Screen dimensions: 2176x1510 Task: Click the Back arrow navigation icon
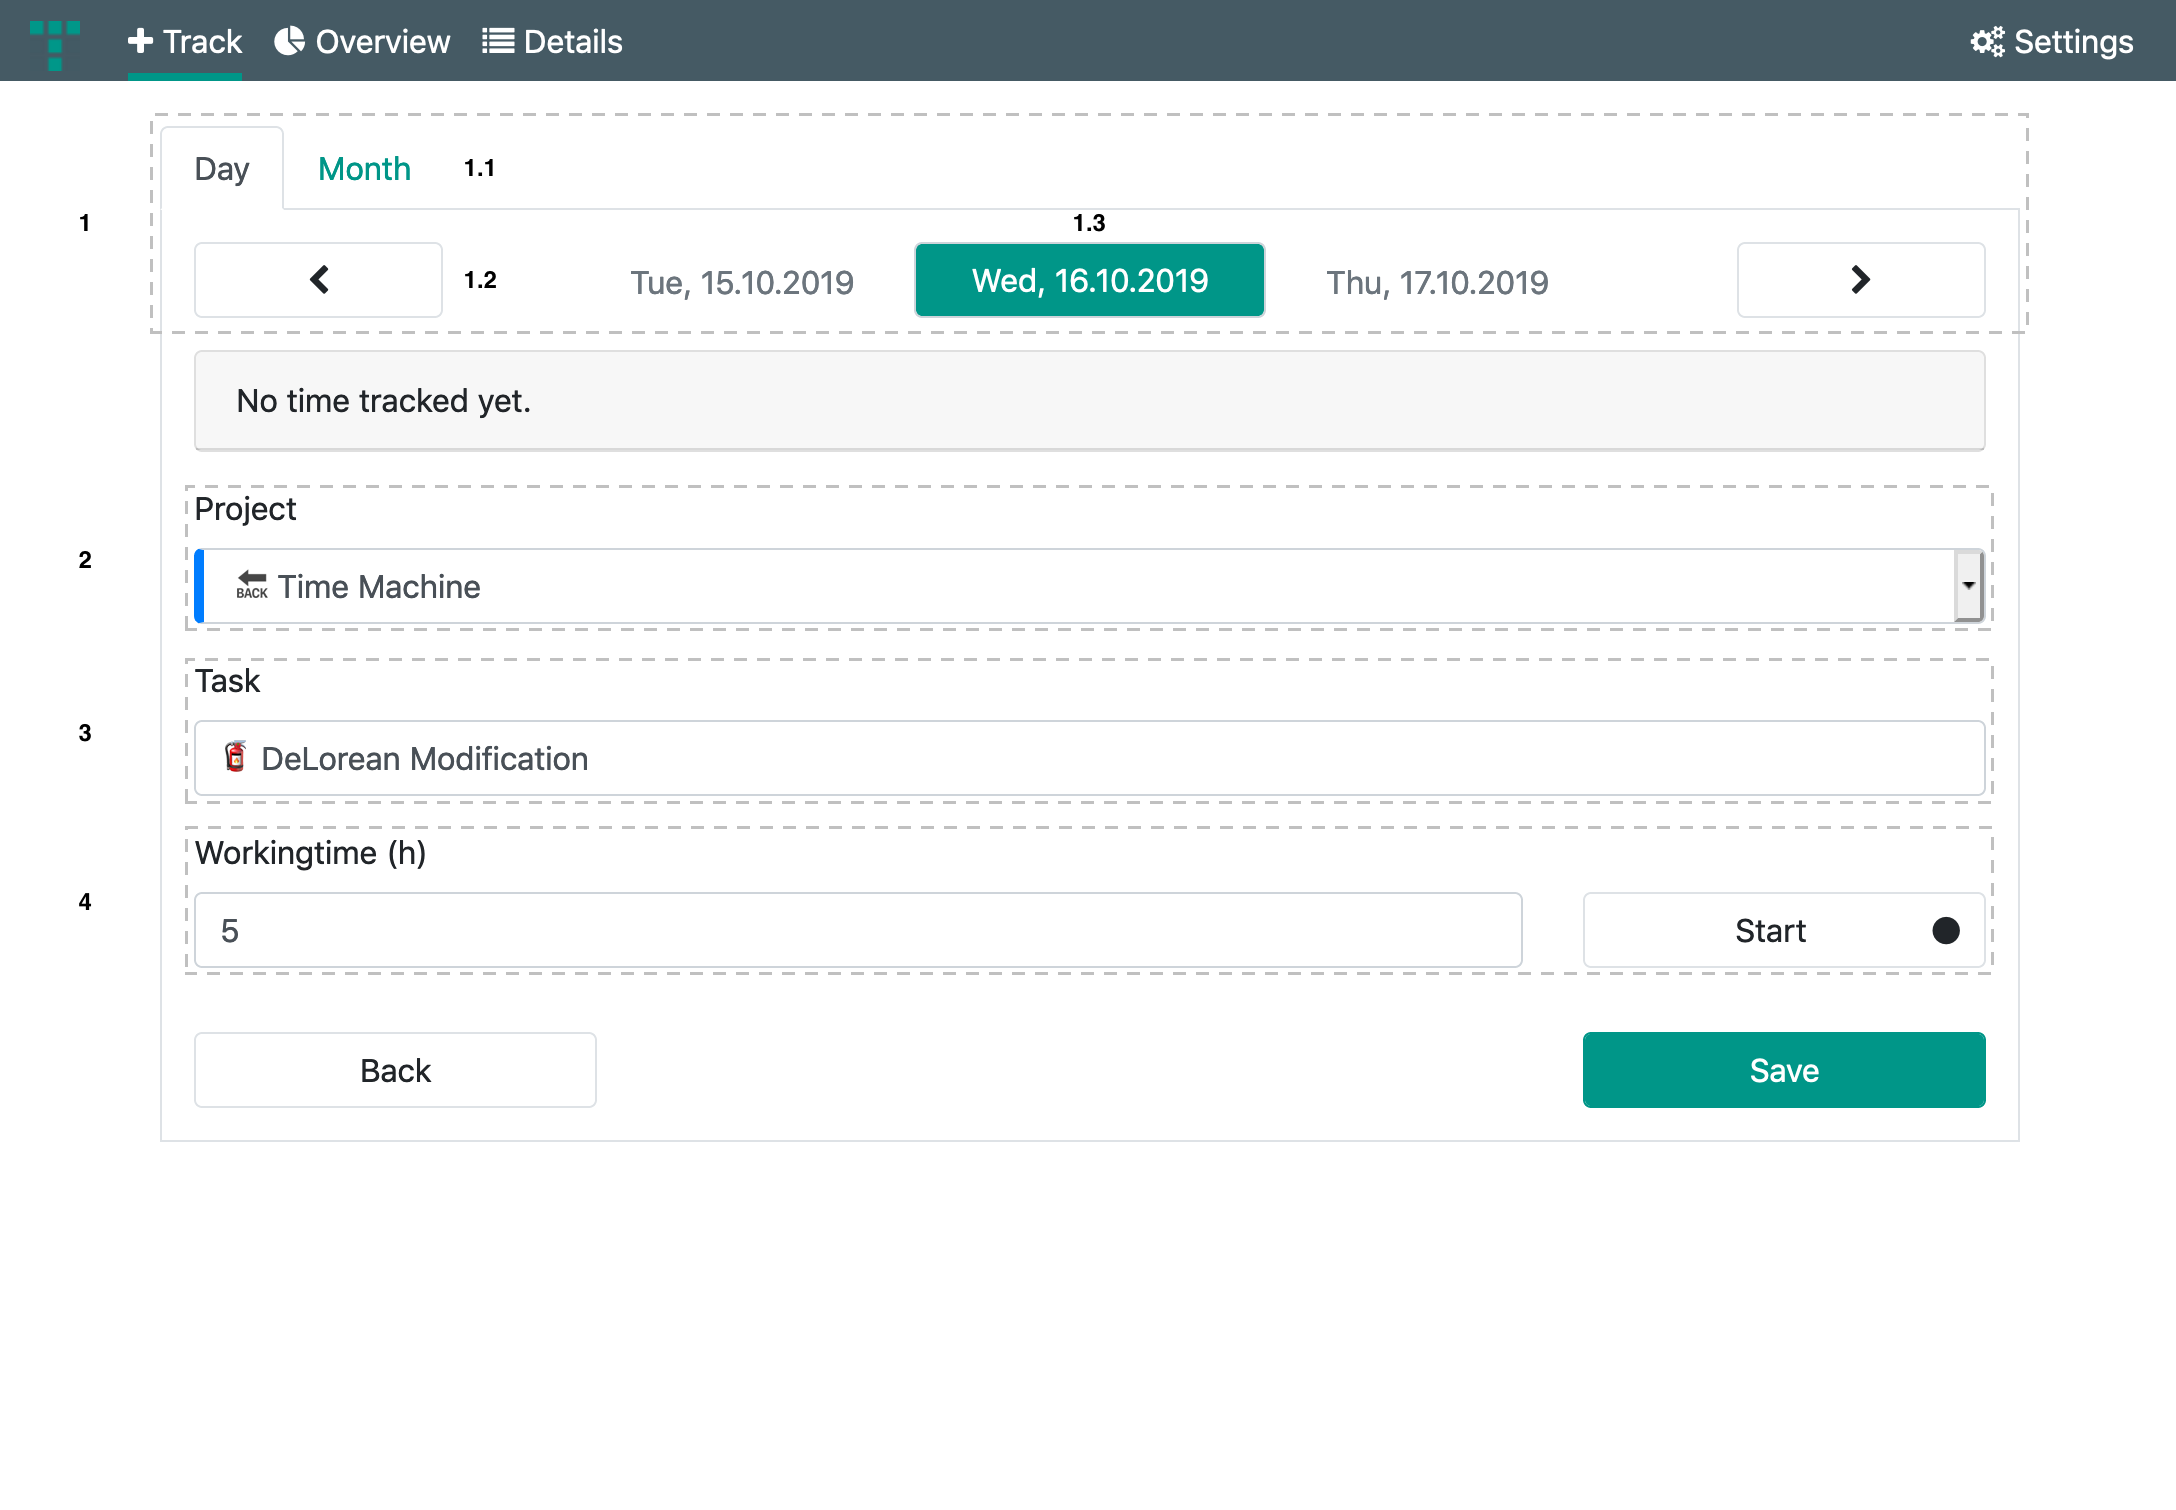click(x=319, y=280)
